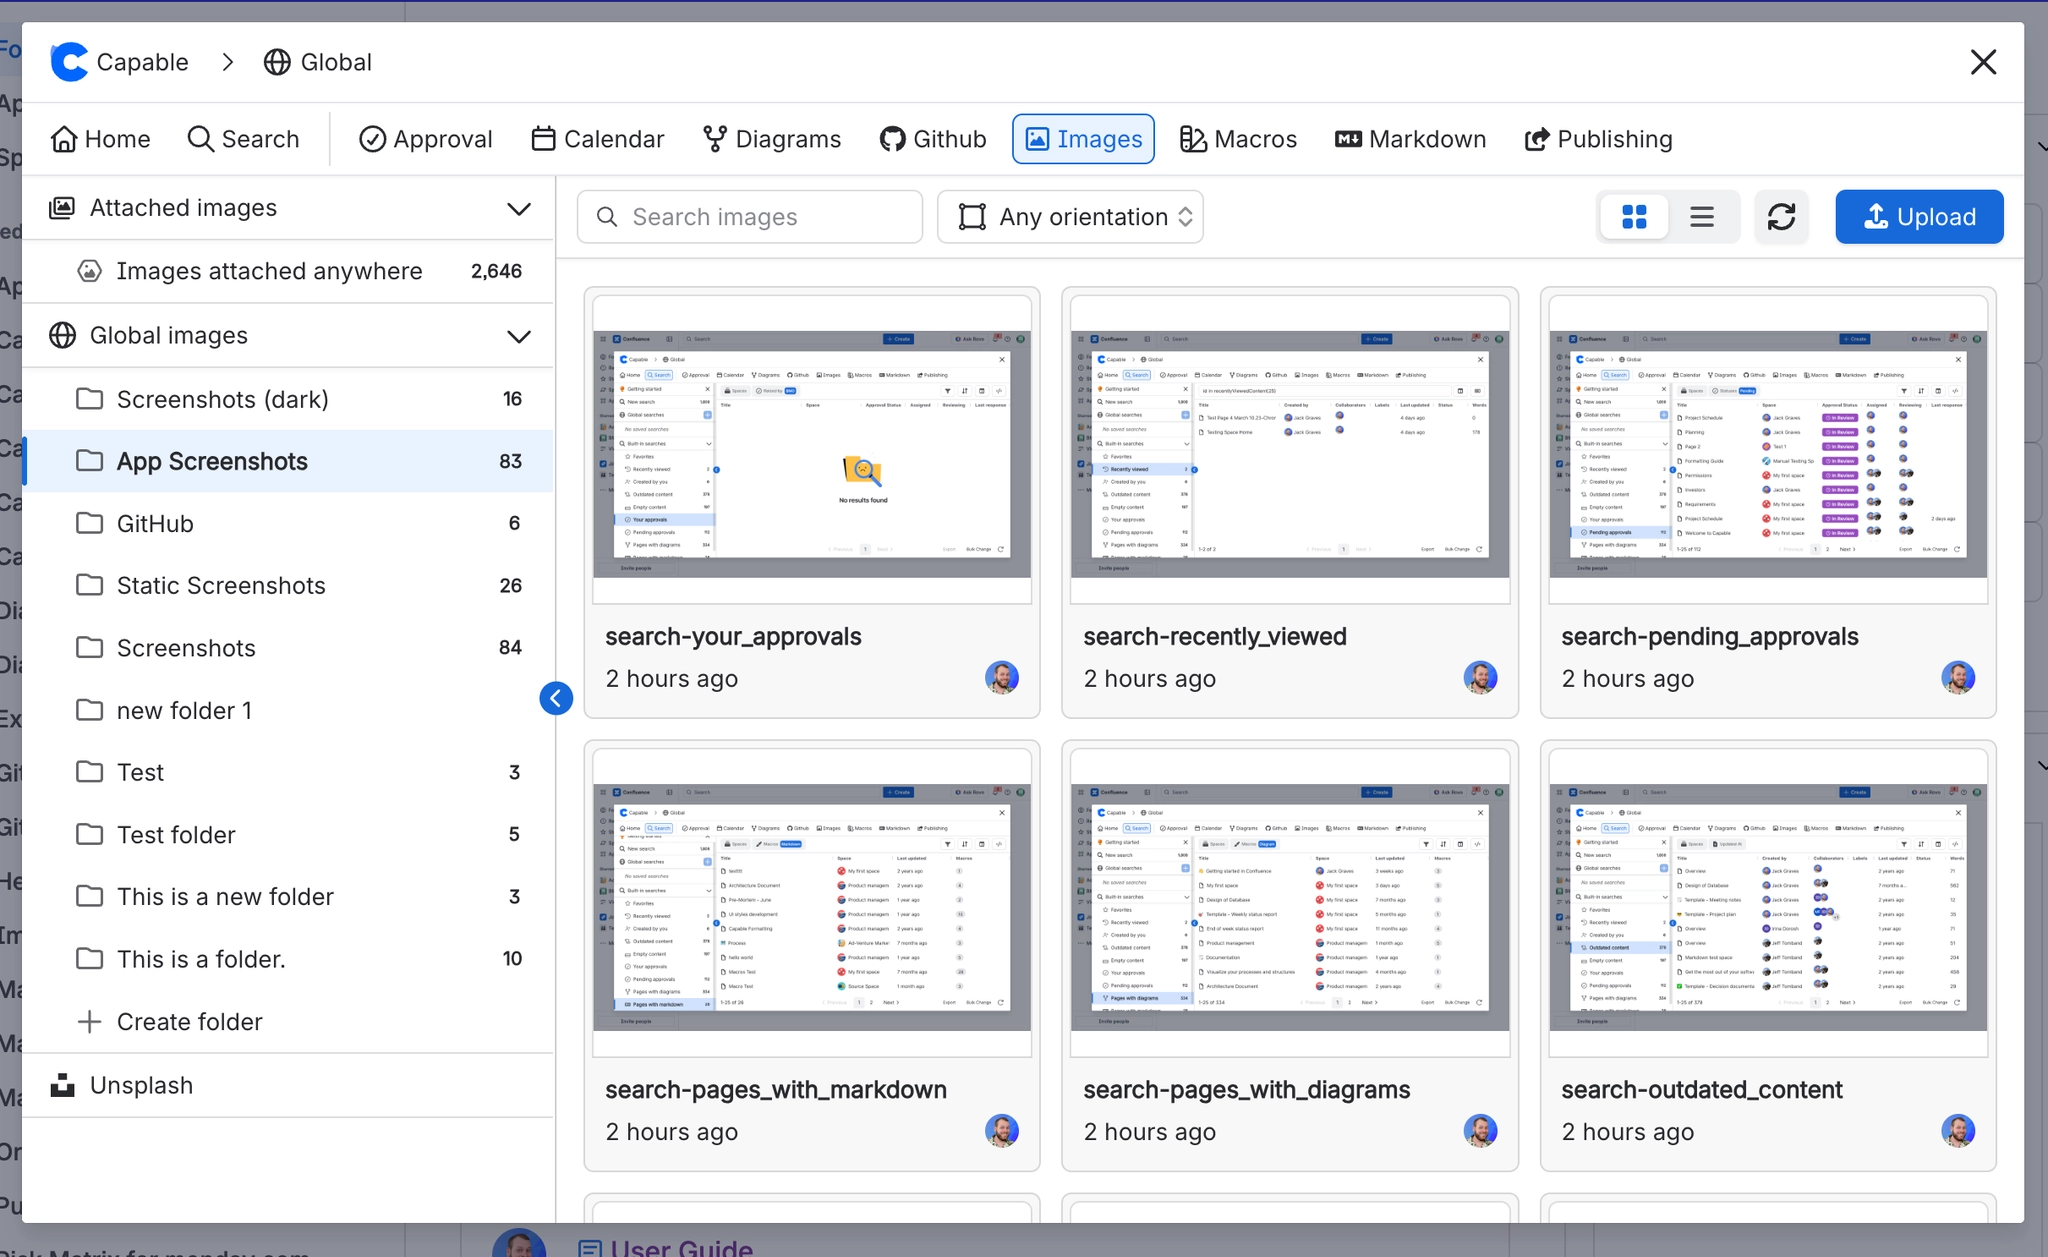
Task: Collapse the Global images section
Action: tap(519, 336)
